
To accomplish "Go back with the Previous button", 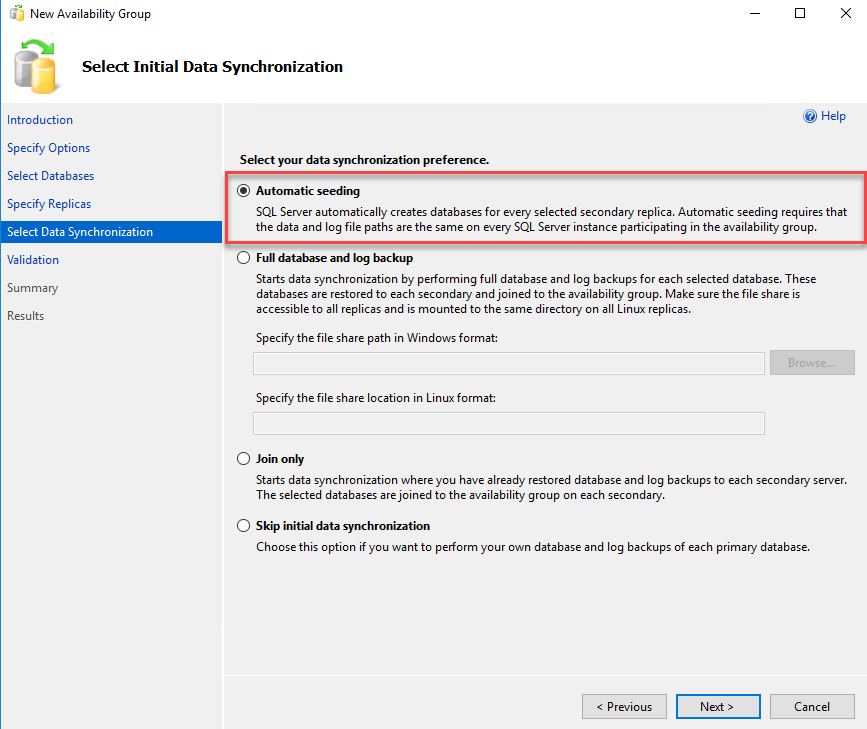I will [x=624, y=706].
